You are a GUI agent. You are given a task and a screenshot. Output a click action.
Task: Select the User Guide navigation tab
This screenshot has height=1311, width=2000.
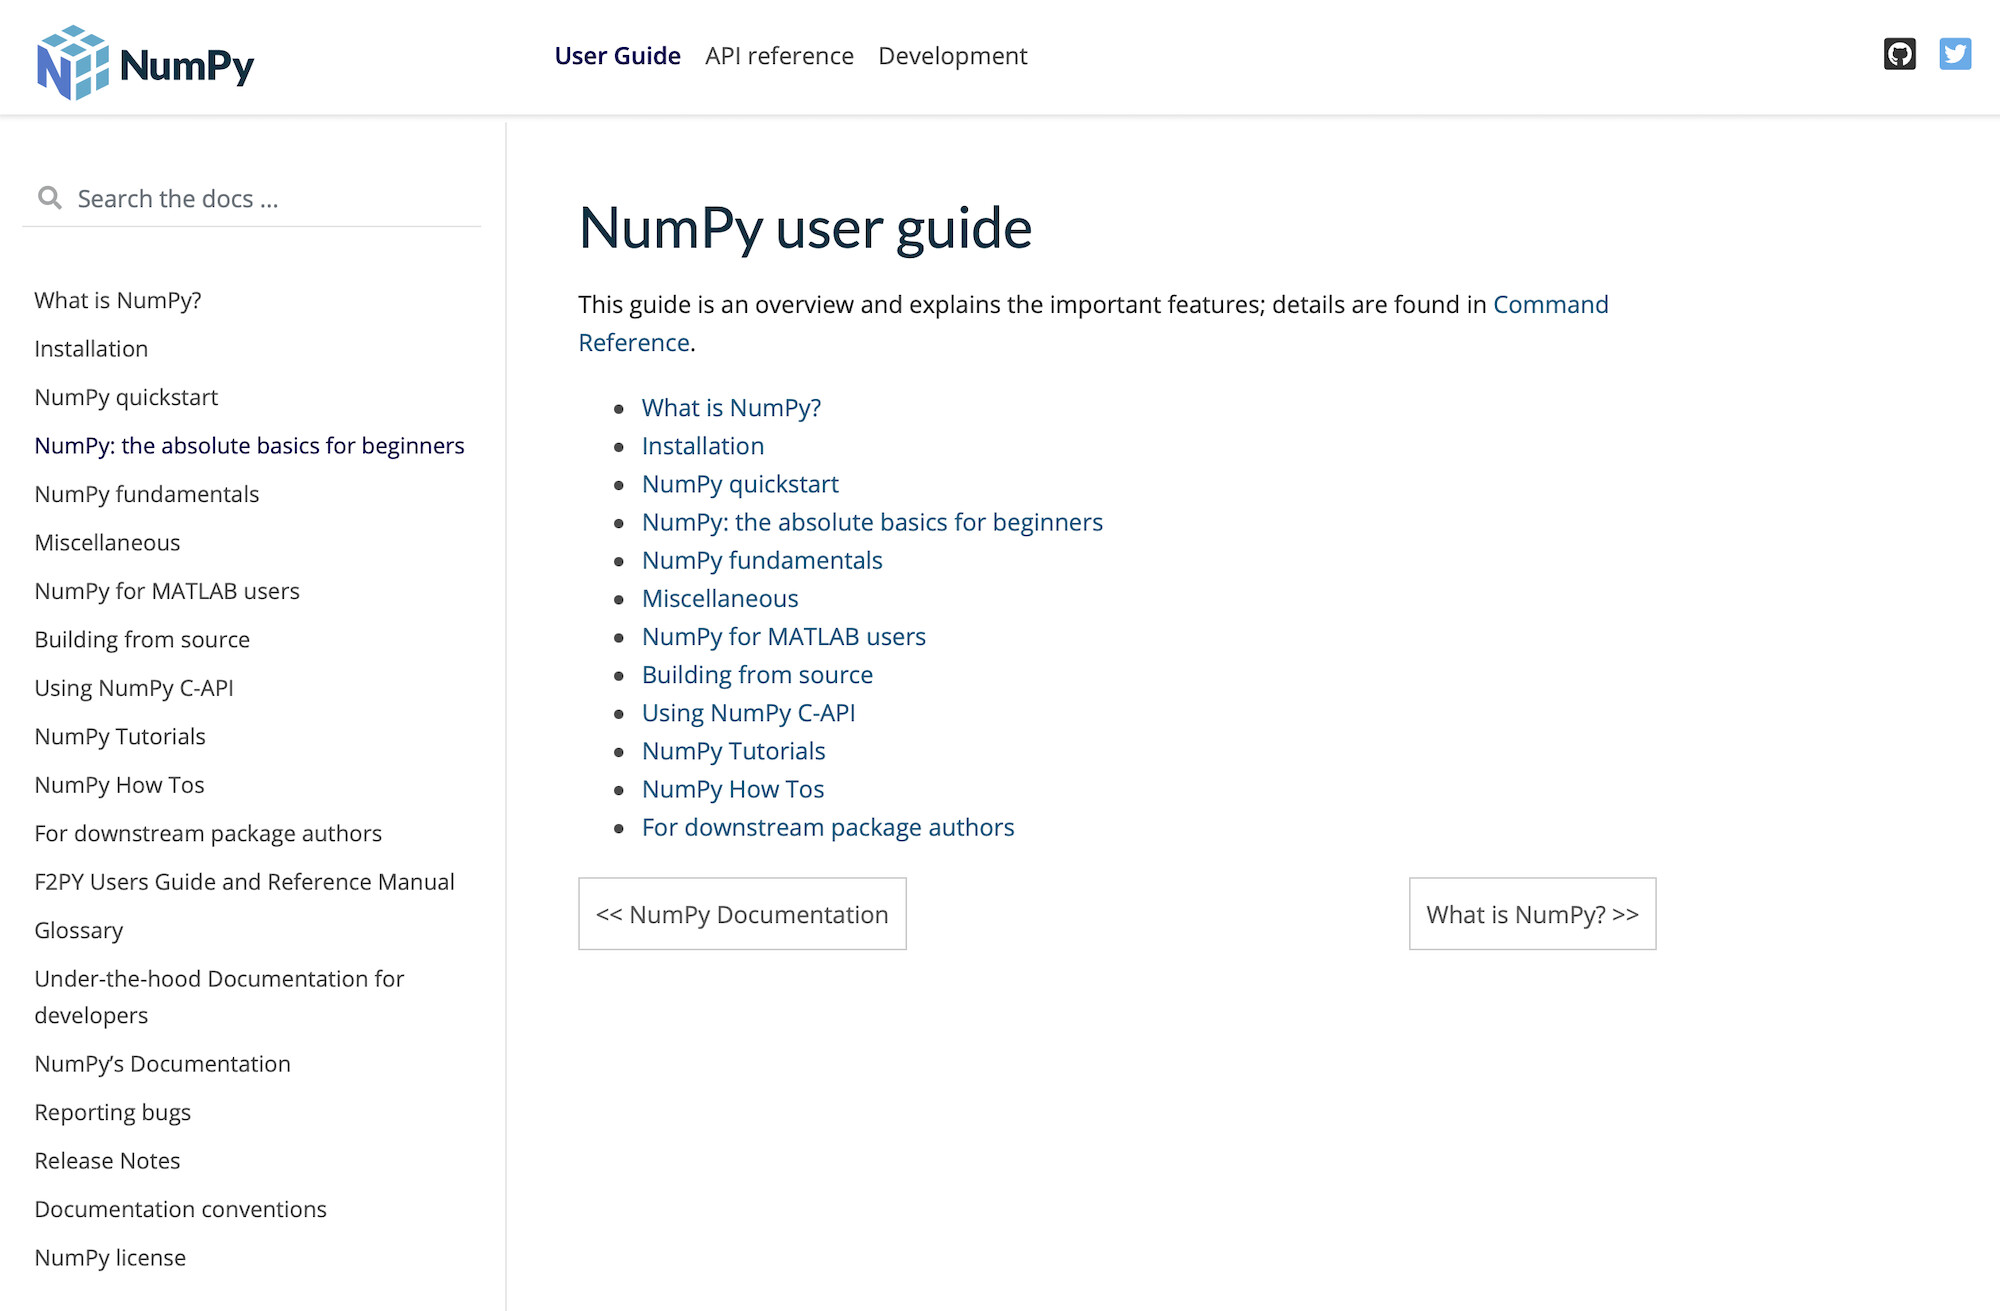617,56
